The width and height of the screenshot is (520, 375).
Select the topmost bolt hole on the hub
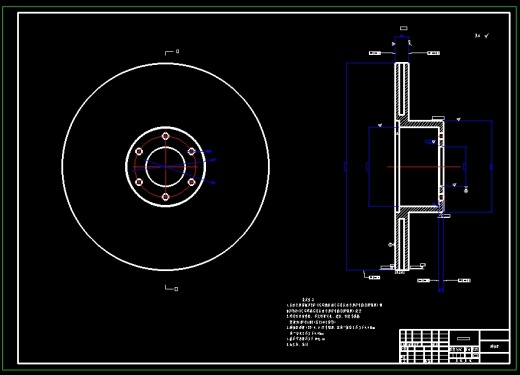pyautogui.click(x=166, y=136)
